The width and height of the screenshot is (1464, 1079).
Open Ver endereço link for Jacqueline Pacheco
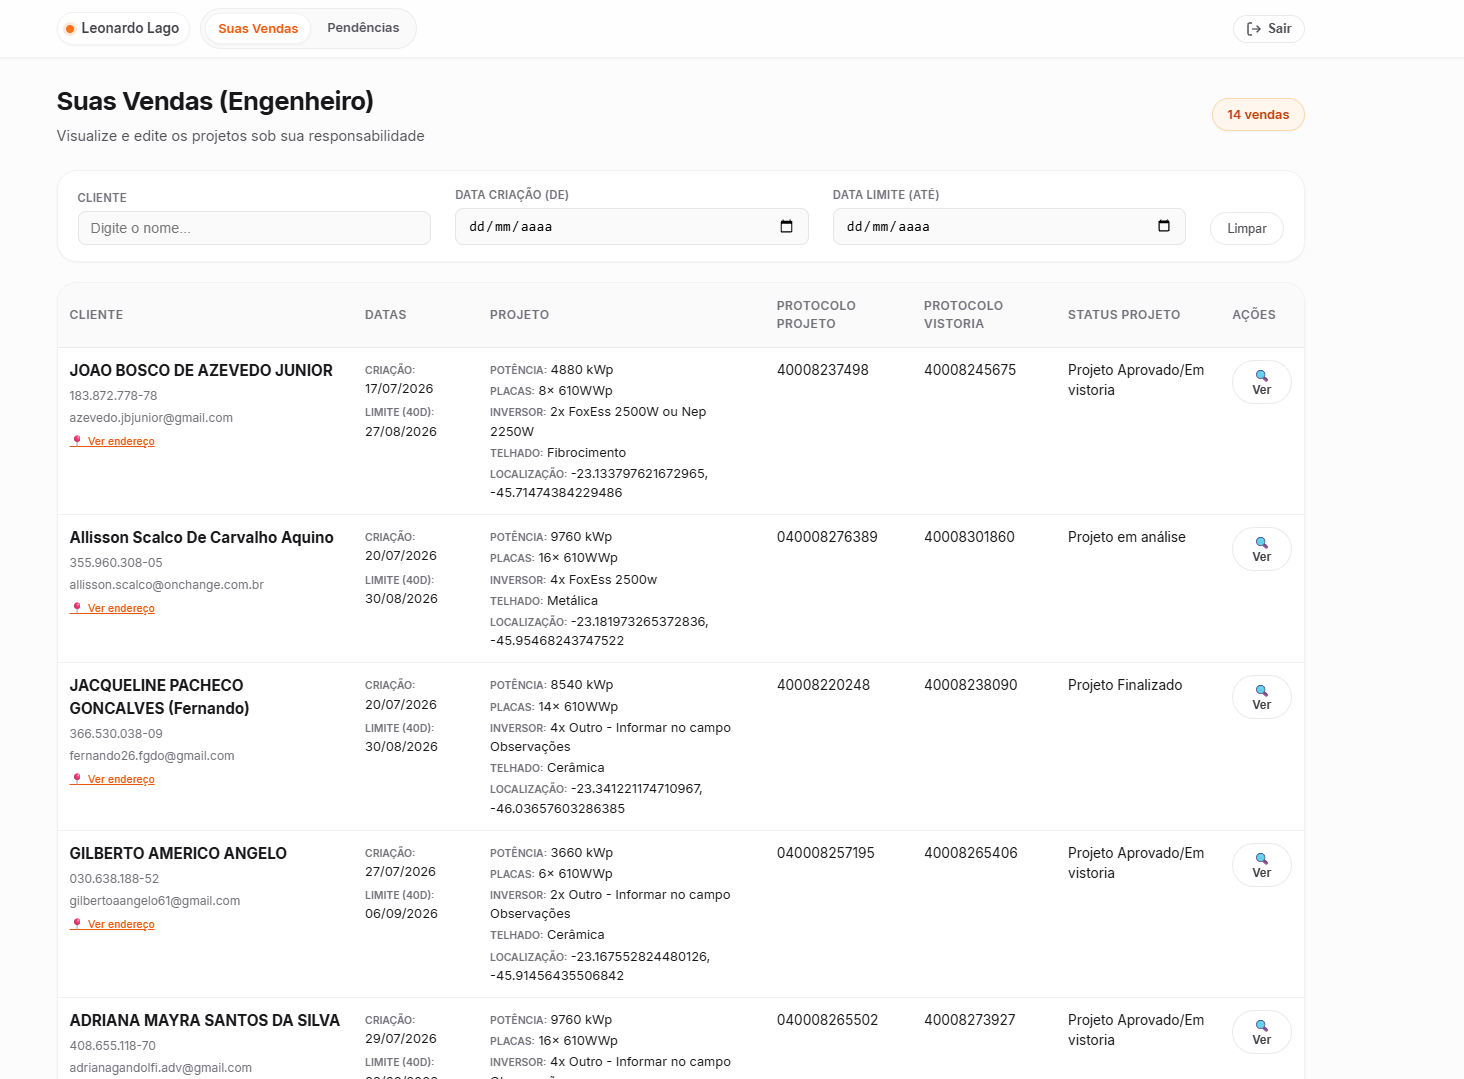(112, 779)
